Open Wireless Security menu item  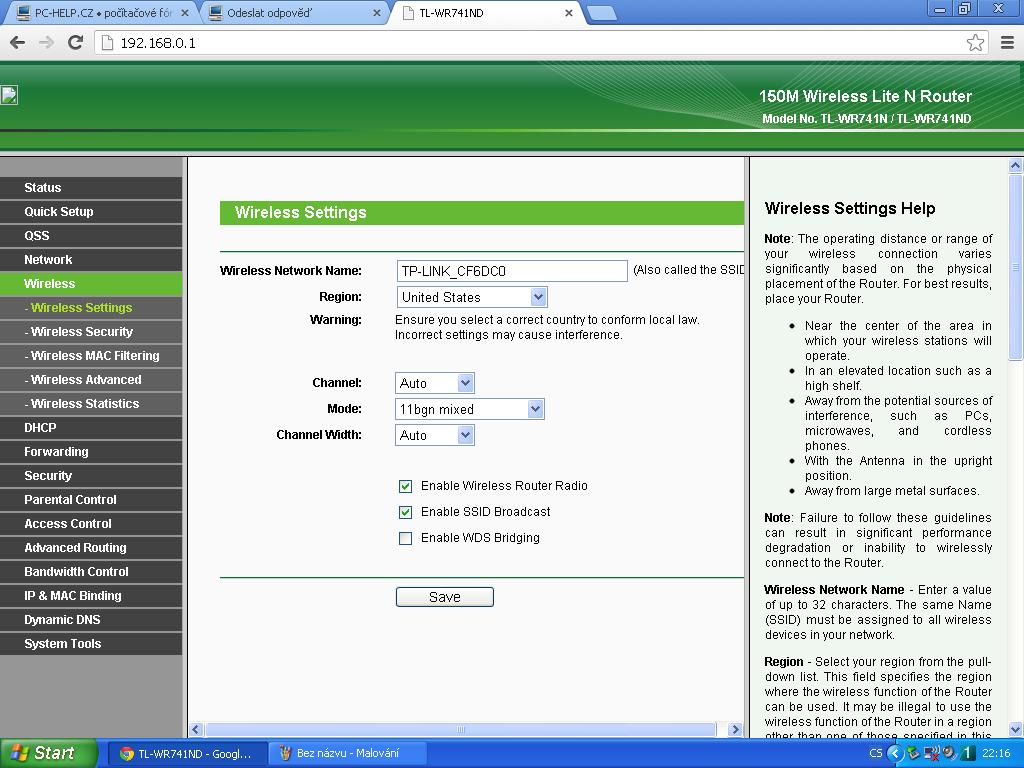pyautogui.click(x=81, y=332)
